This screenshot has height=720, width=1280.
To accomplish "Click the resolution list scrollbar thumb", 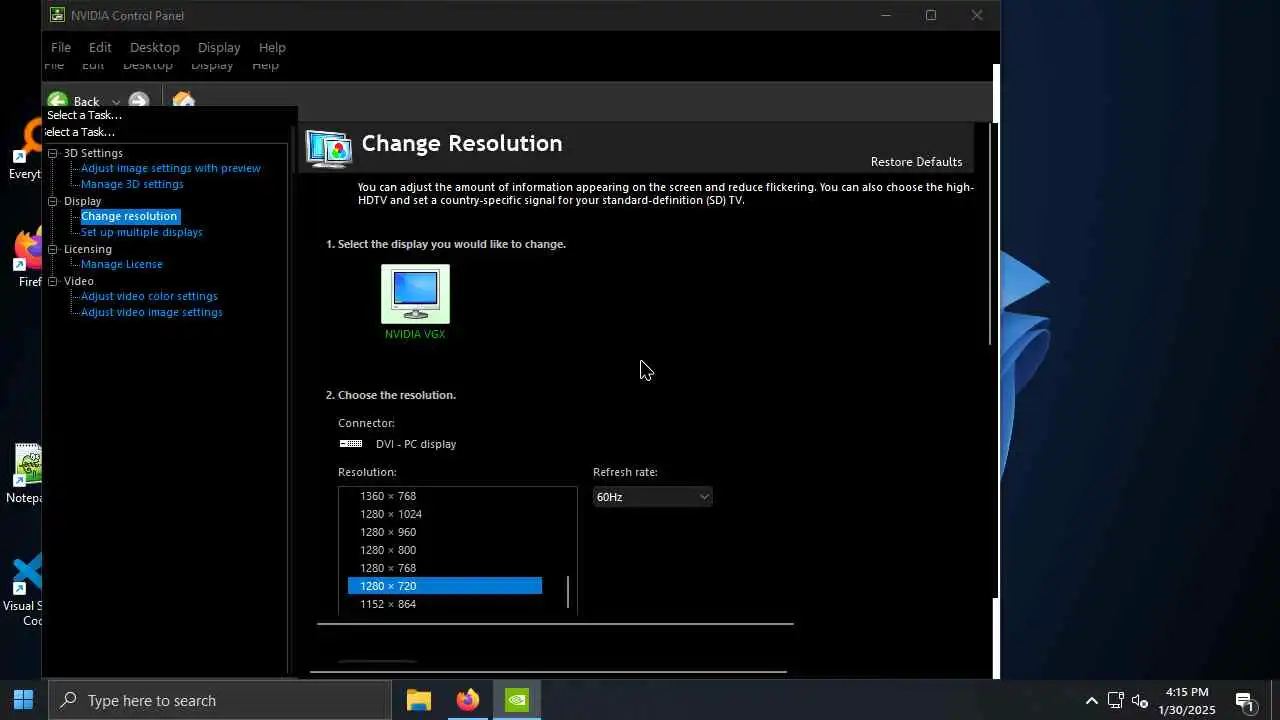I will [x=568, y=592].
